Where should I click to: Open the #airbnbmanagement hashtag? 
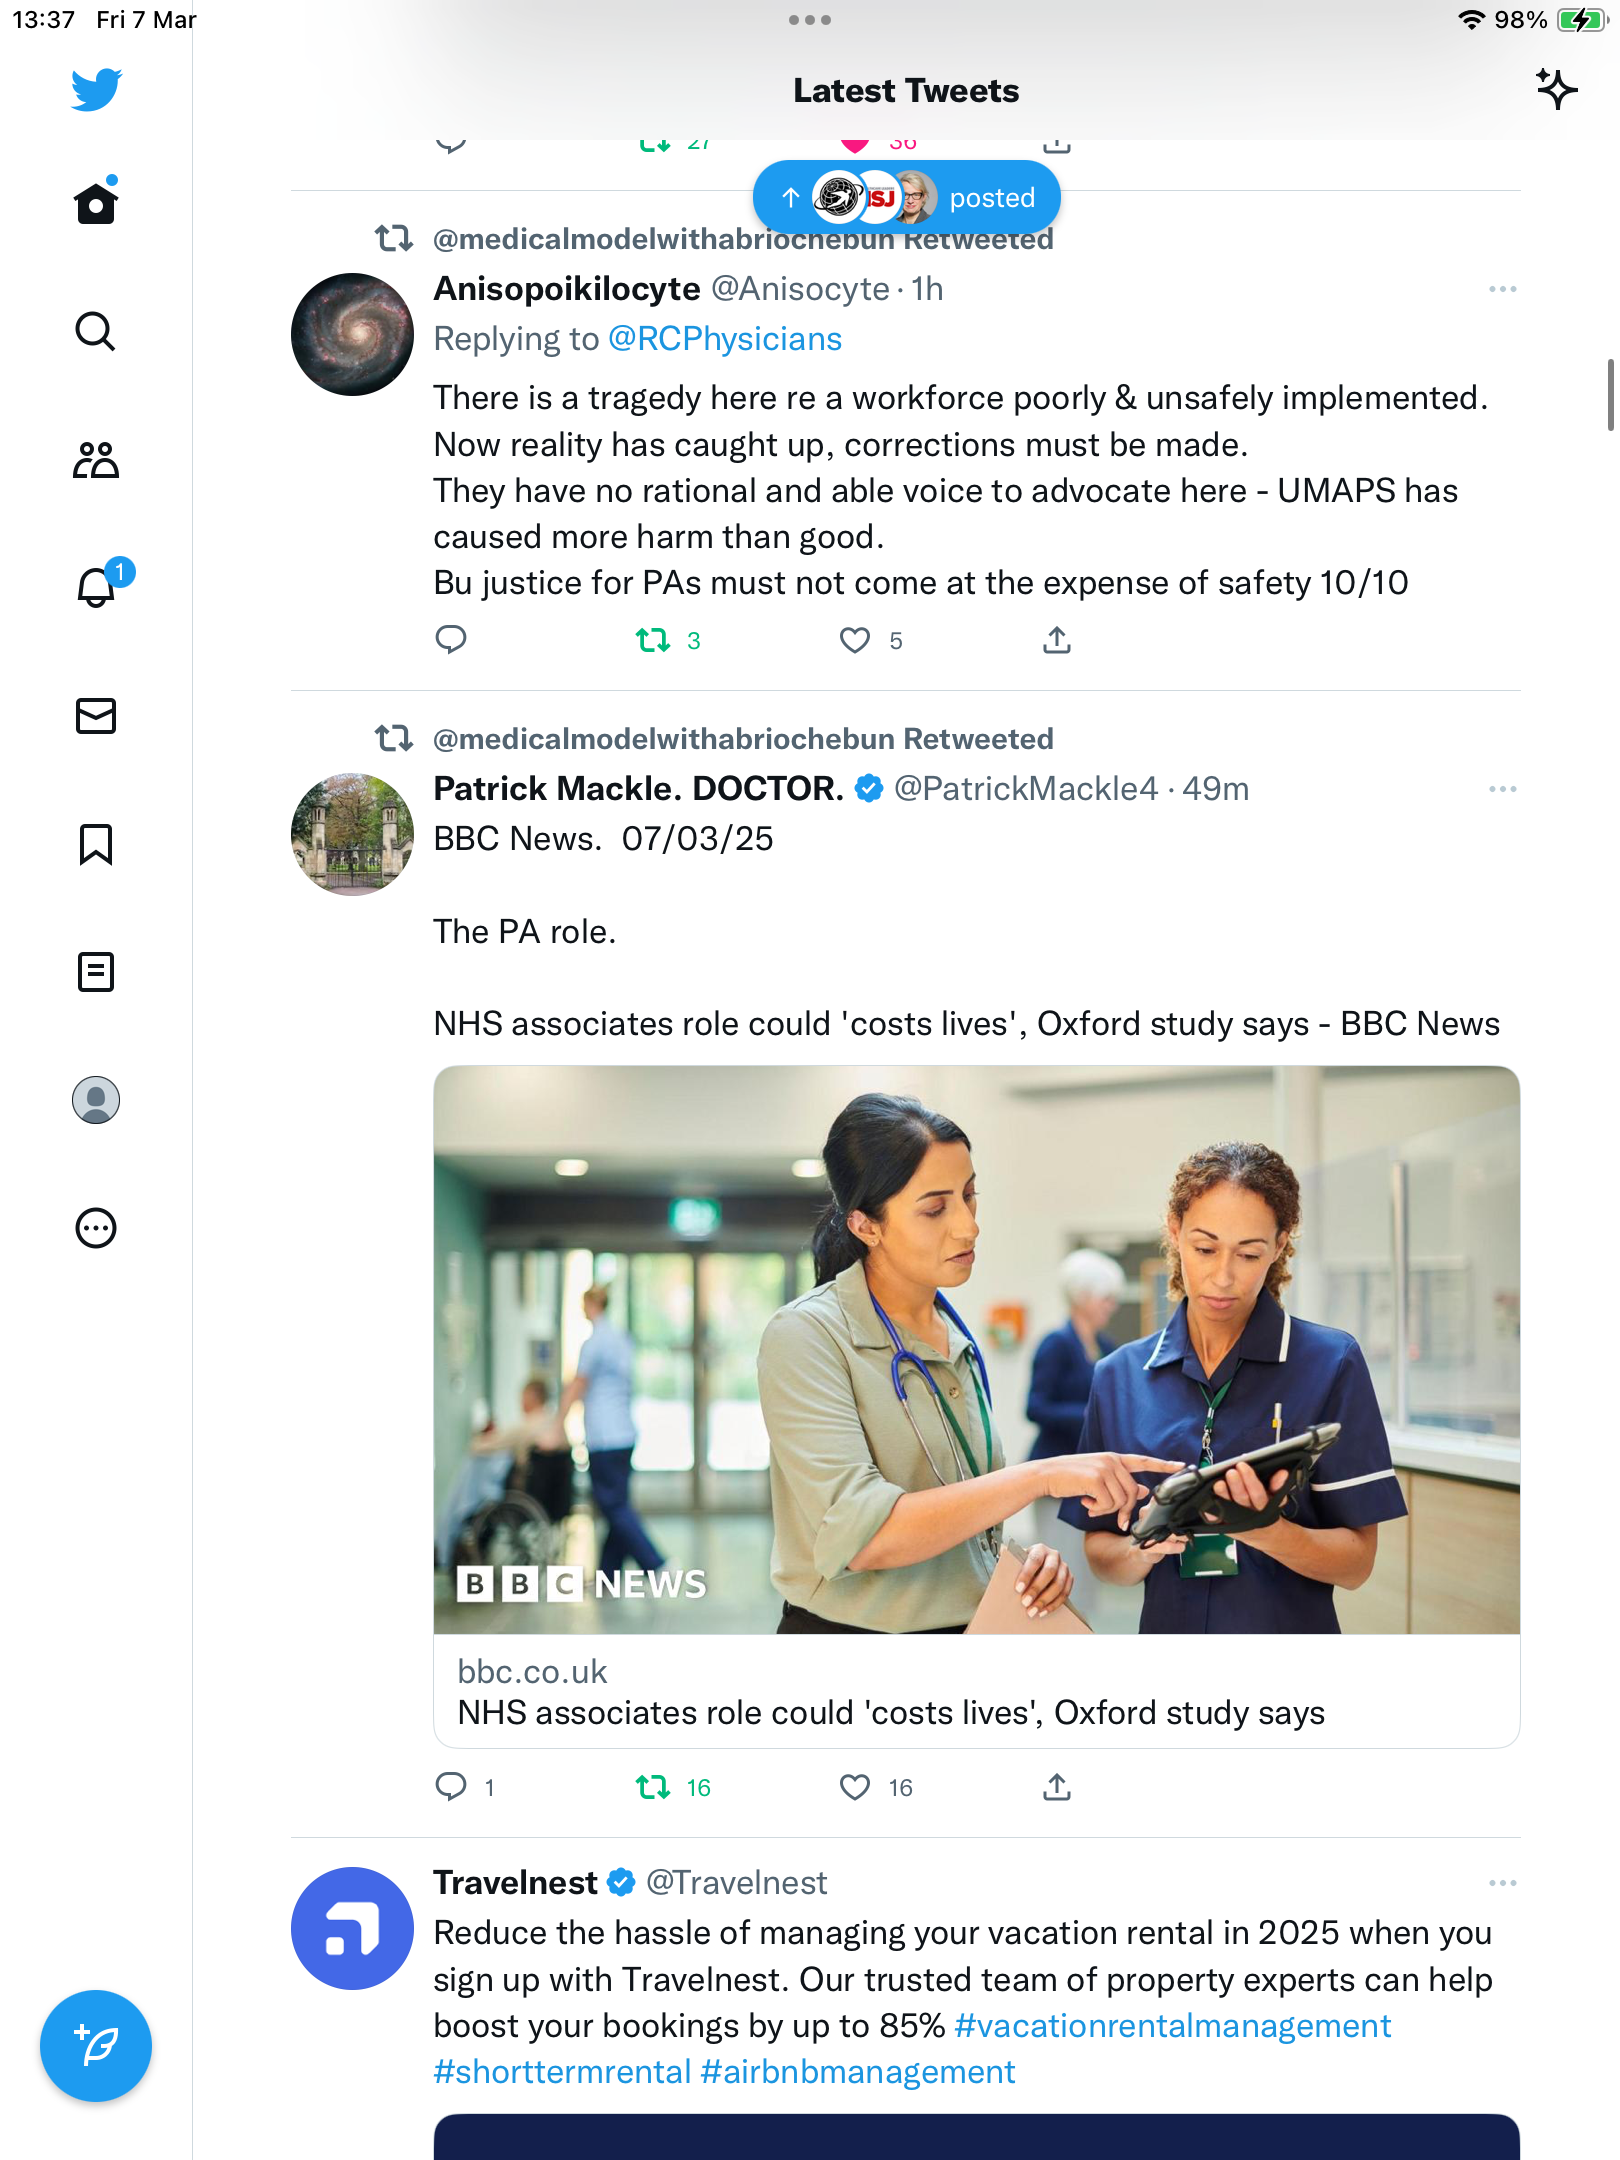tap(858, 2072)
